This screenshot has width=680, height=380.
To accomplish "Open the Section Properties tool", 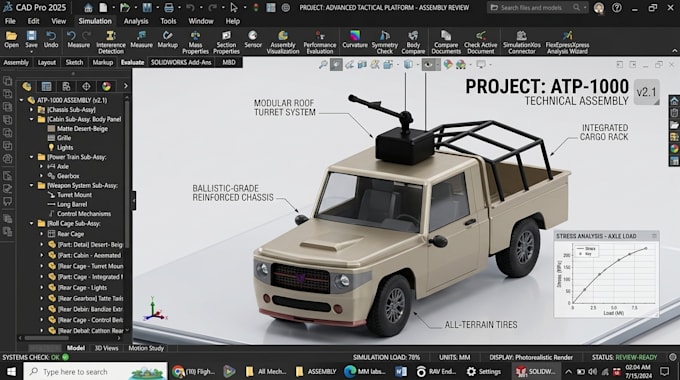I will 226,43.
